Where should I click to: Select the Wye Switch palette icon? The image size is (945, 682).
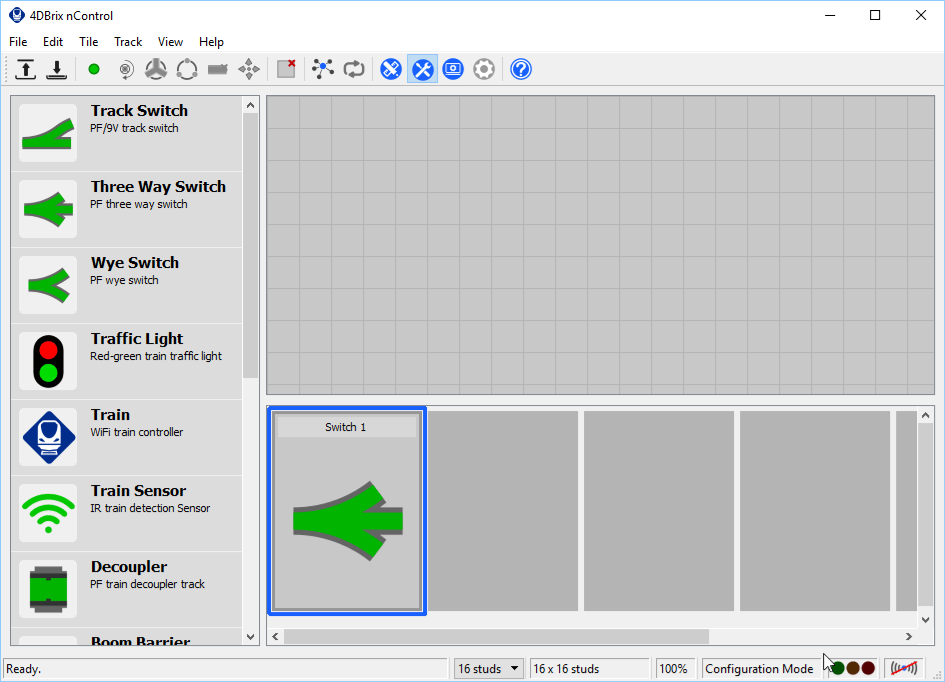(48, 285)
